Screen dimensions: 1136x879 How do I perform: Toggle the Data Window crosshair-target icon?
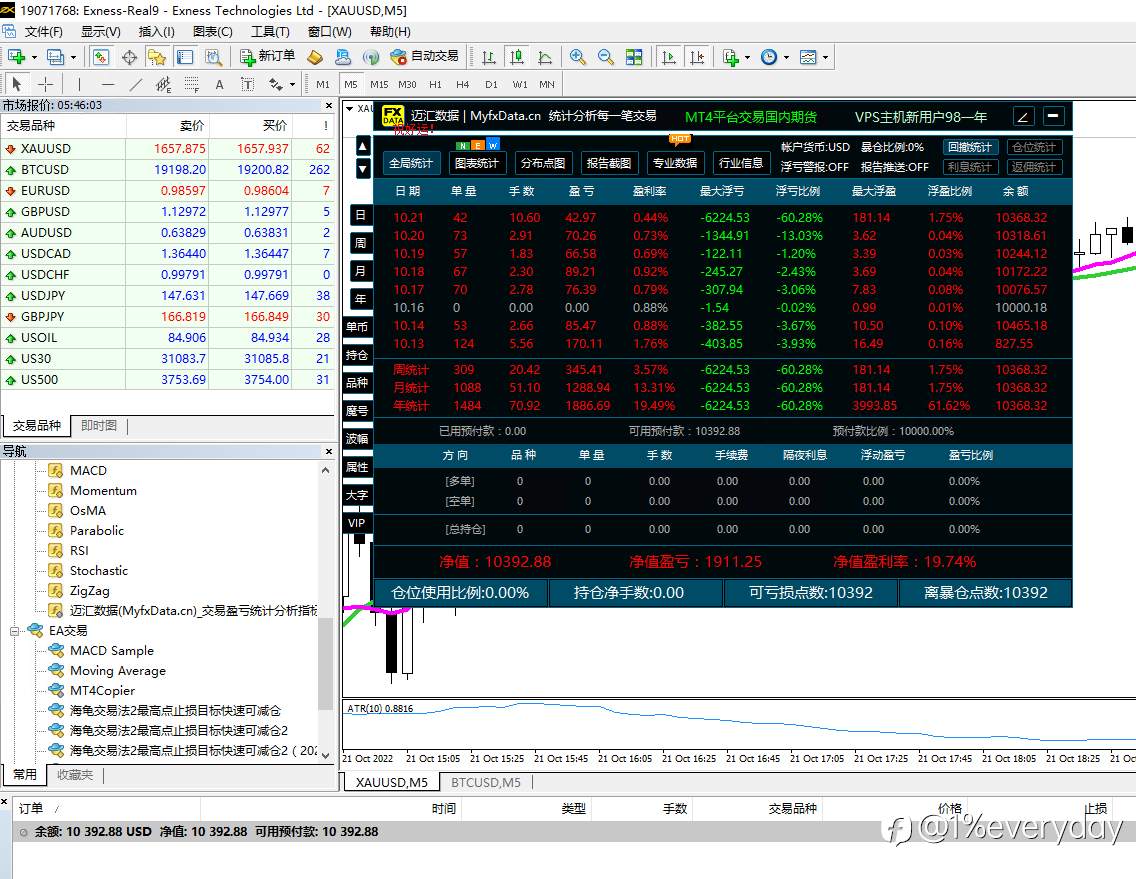point(130,57)
